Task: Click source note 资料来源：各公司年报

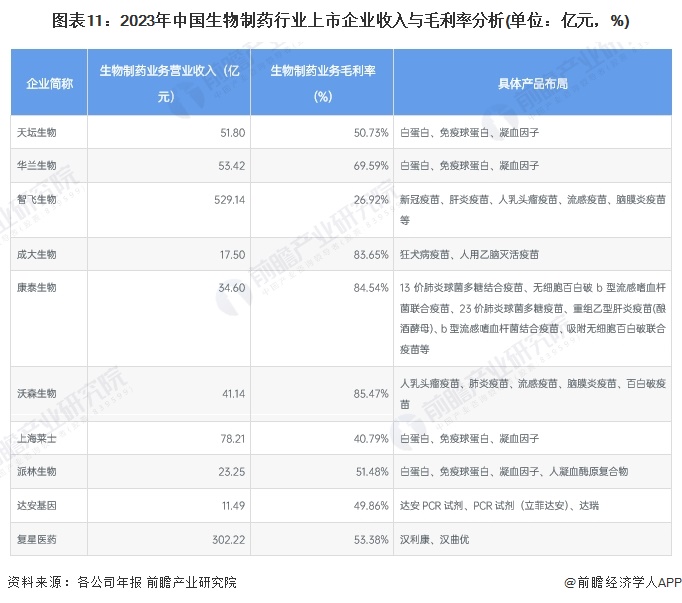Action: tap(122, 582)
